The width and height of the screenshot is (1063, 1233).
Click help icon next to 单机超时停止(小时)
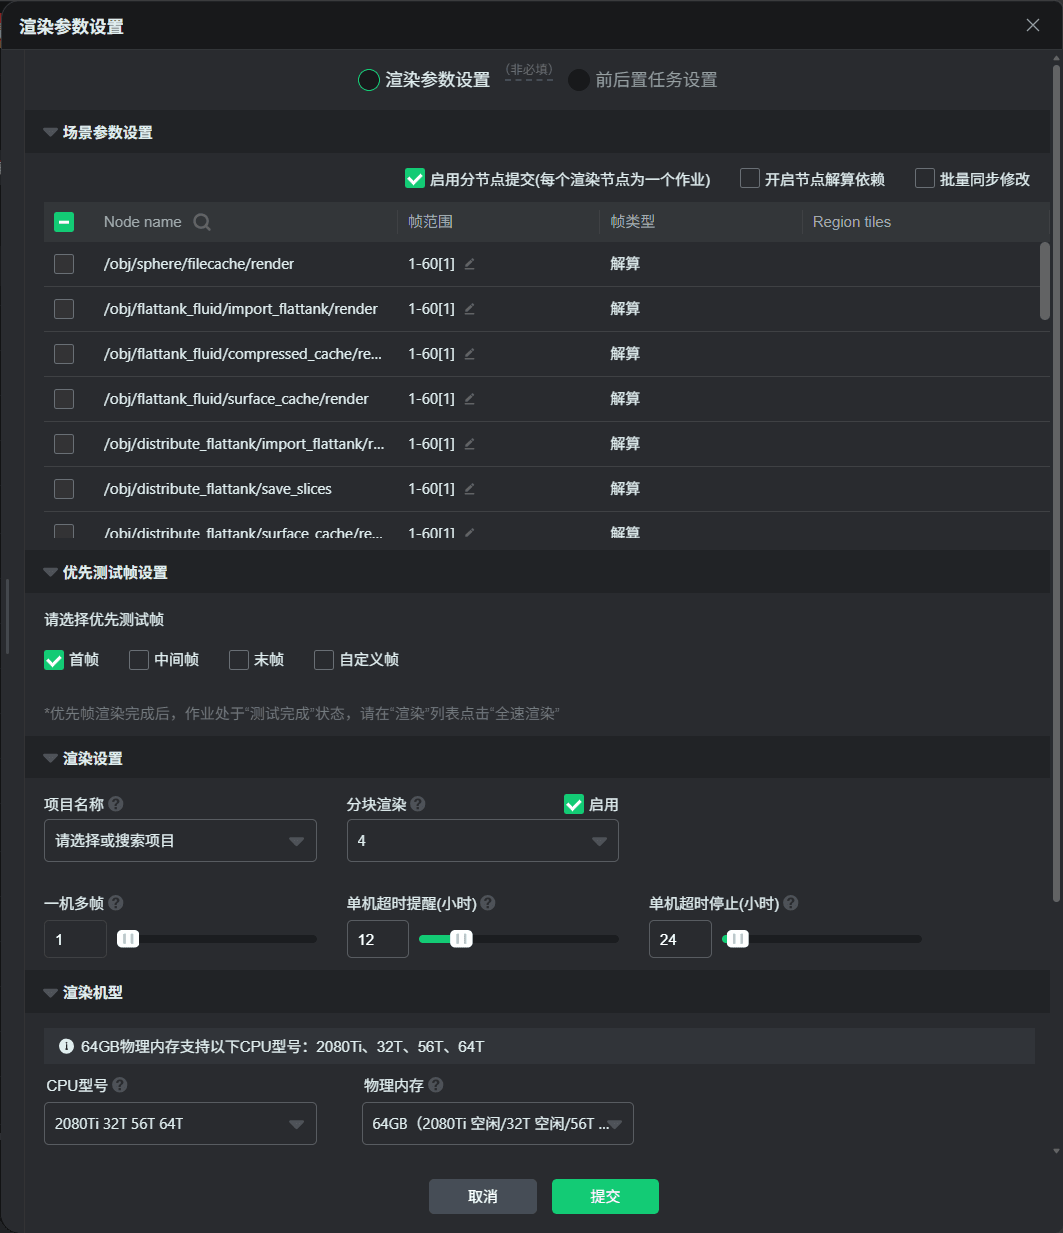(791, 903)
